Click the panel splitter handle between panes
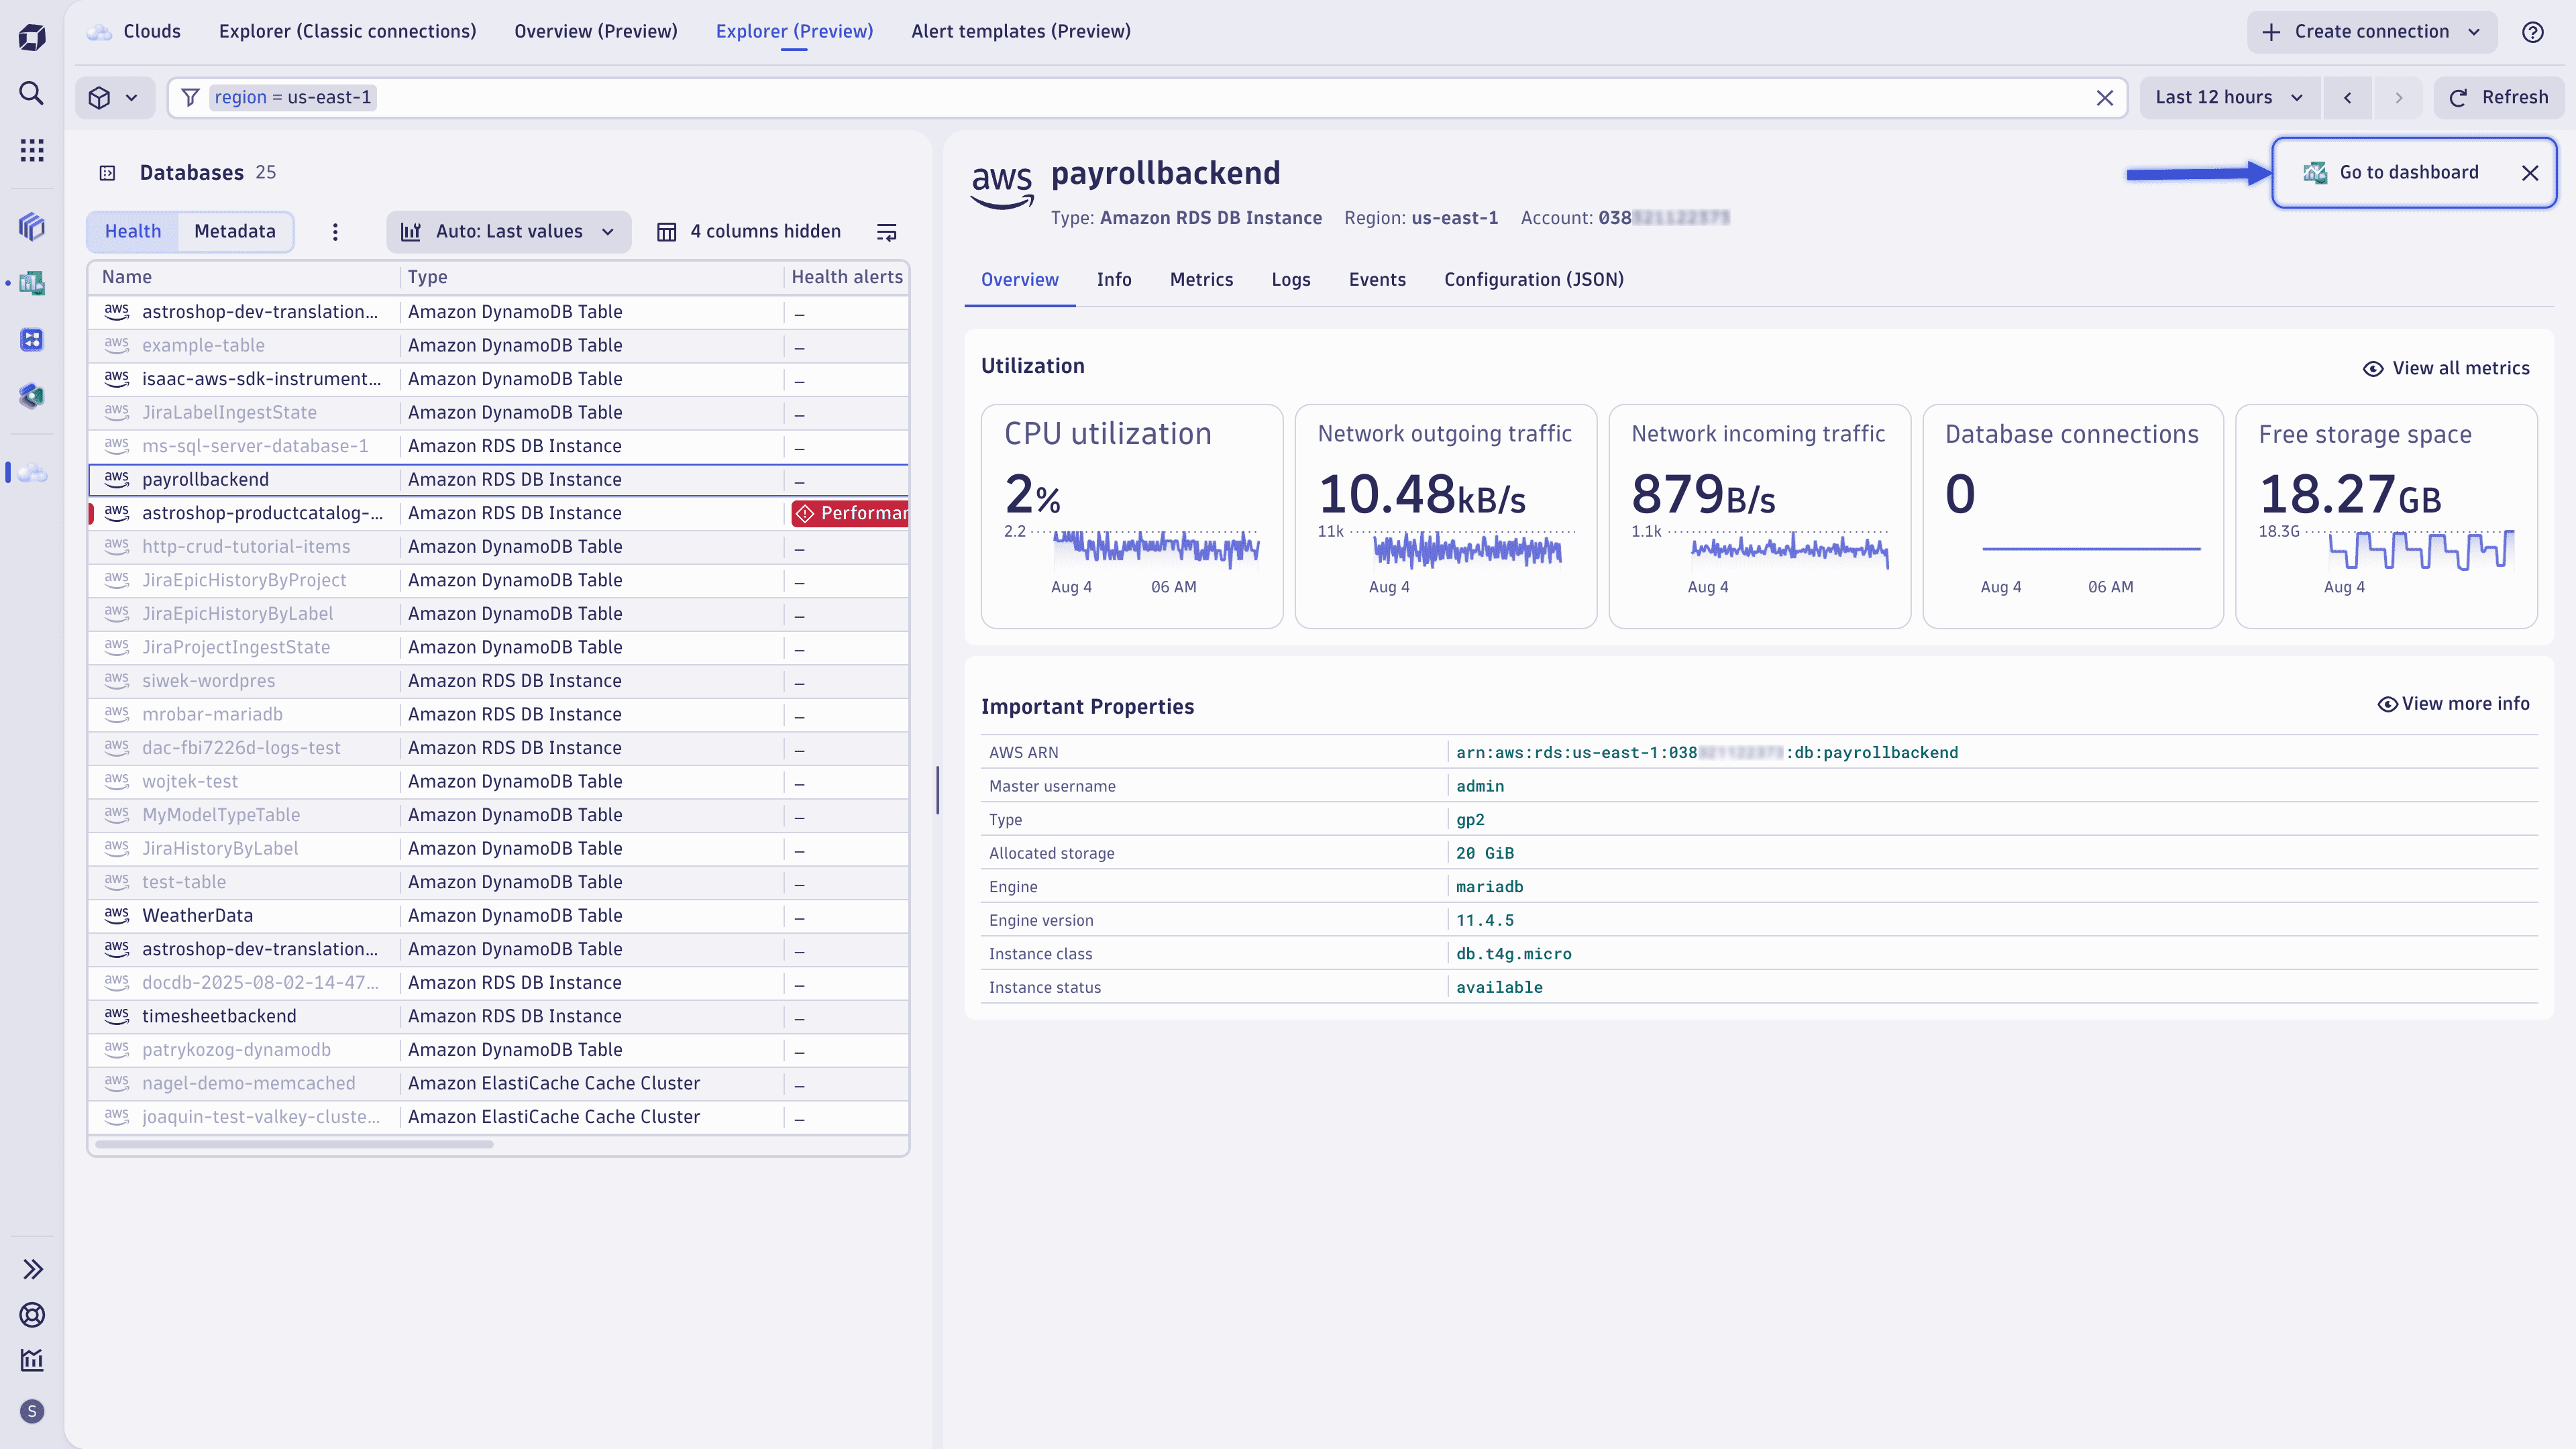The width and height of the screenshot is (2576, 1449). (937, 790)
